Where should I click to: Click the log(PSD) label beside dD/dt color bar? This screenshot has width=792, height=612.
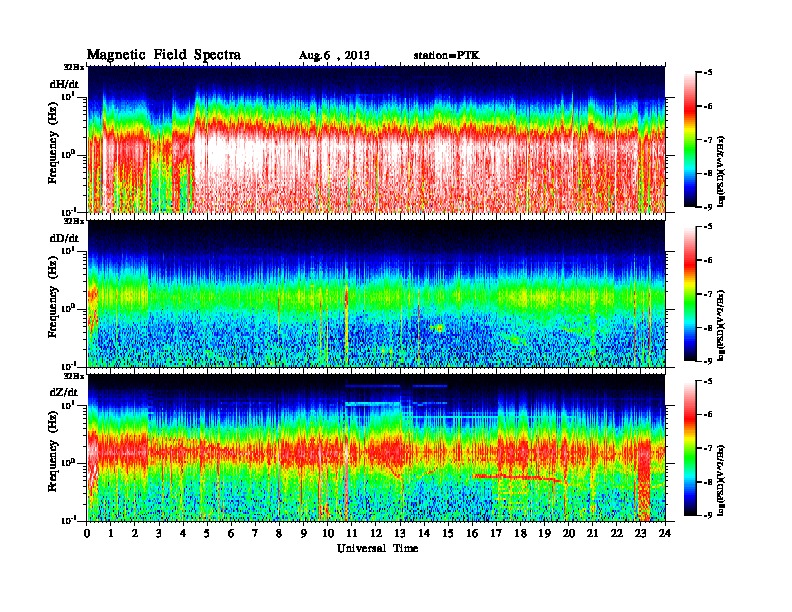(722, 325)
